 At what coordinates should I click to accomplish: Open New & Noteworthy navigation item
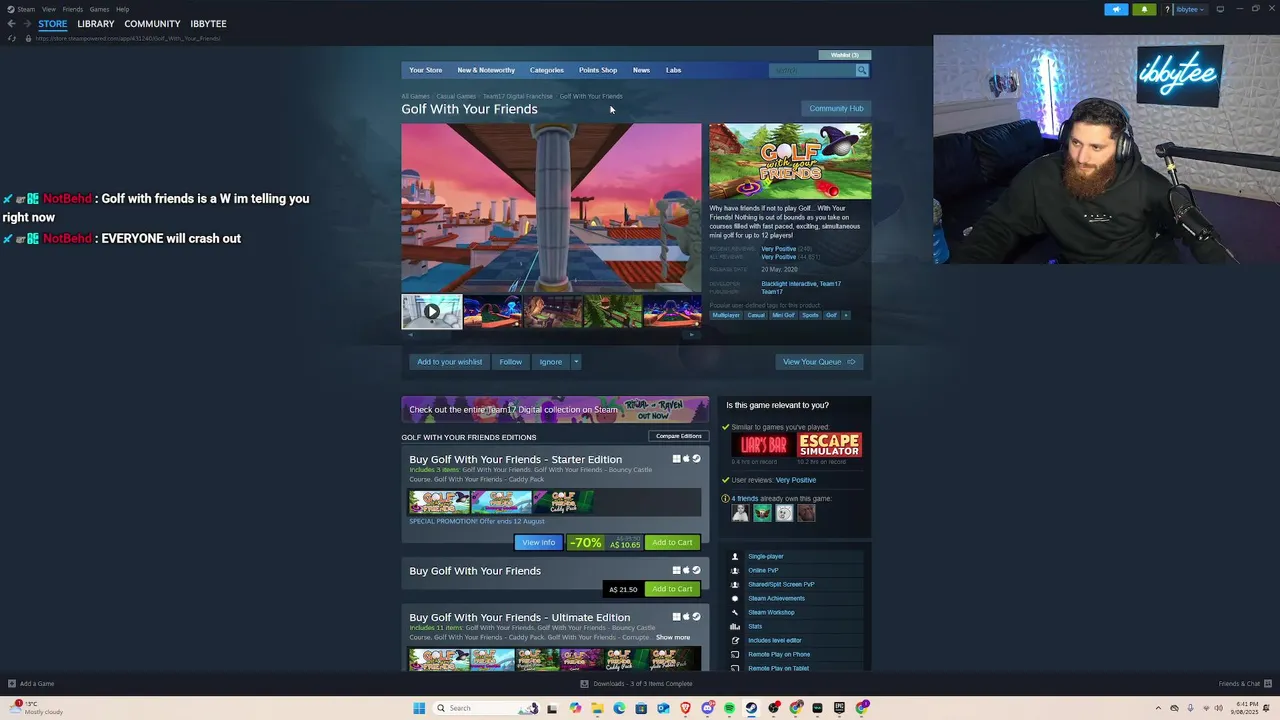pos(486,70)
